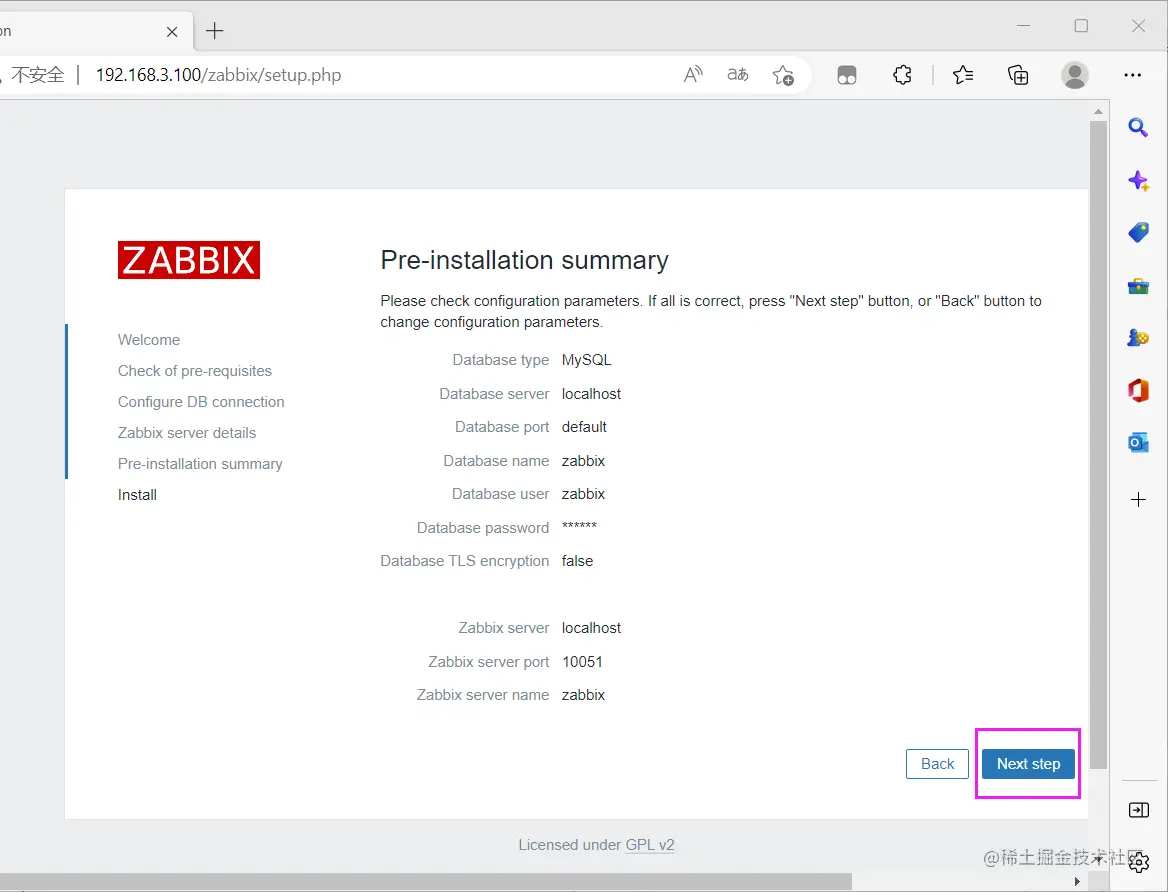The height and width of the screenshot is (892, 1168).
Task: Close the current browser tab
Action: [172, 31]
